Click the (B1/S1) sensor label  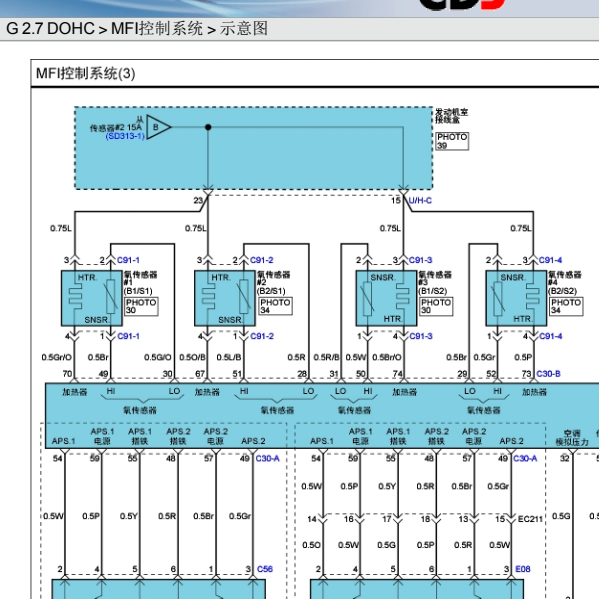pyautogui.click(x=138, y=291)
